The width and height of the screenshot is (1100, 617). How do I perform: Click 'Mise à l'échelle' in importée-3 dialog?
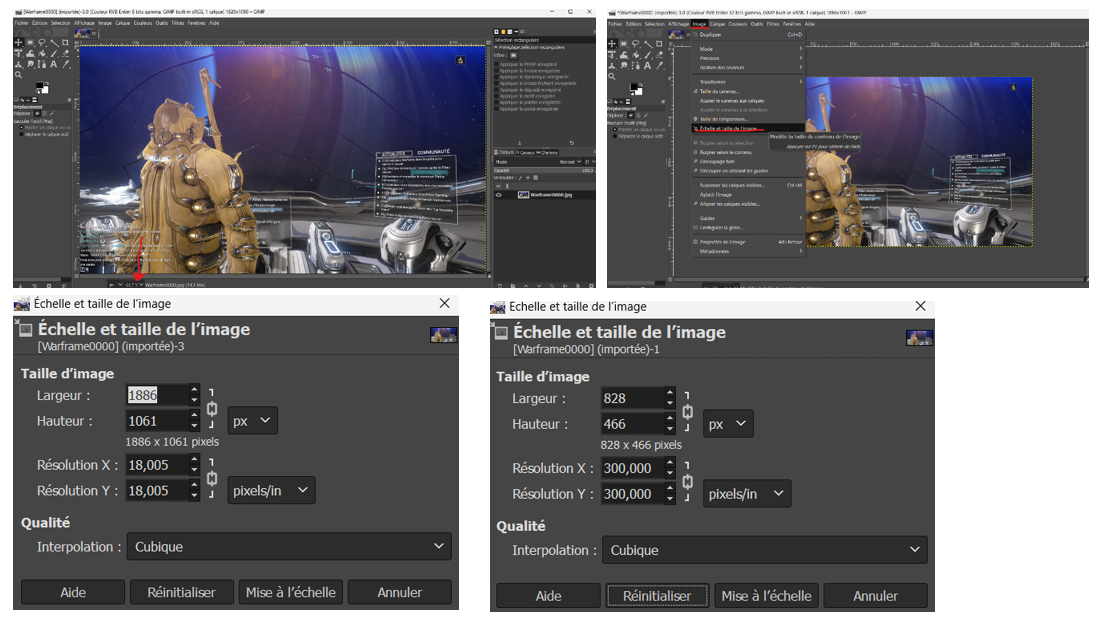(290, 592)
